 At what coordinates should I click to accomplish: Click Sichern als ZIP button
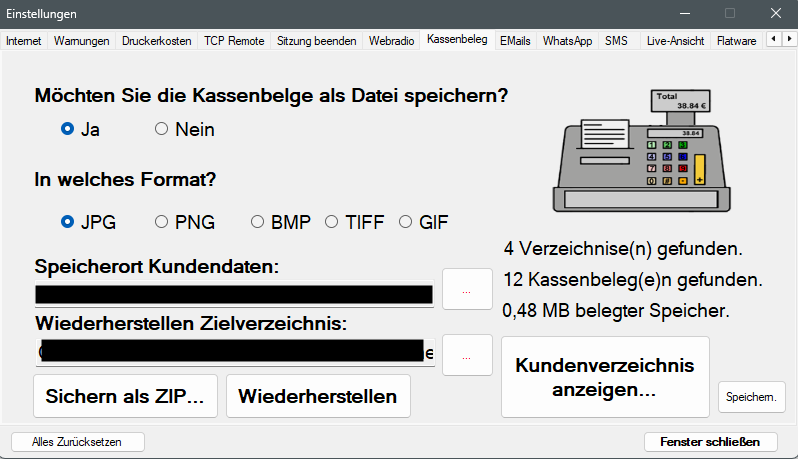tap(125, 396)
